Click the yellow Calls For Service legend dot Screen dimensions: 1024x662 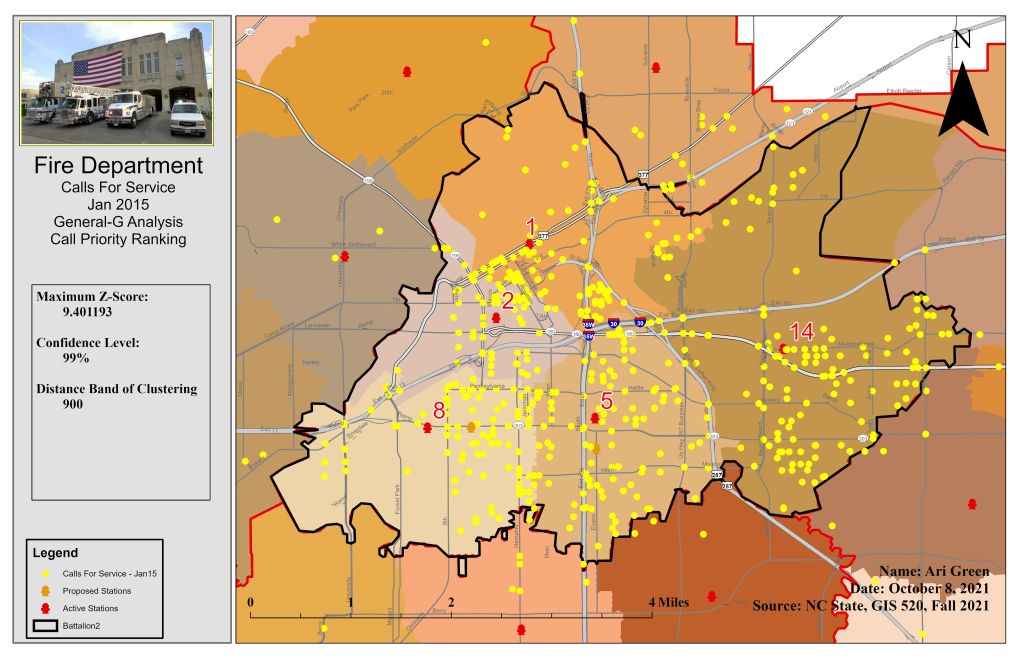point(45,574)
